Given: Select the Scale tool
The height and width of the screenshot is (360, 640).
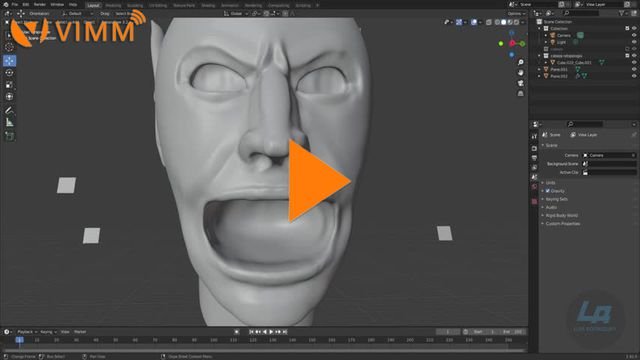Looking at the screenshot, I should tap(9, 85).
